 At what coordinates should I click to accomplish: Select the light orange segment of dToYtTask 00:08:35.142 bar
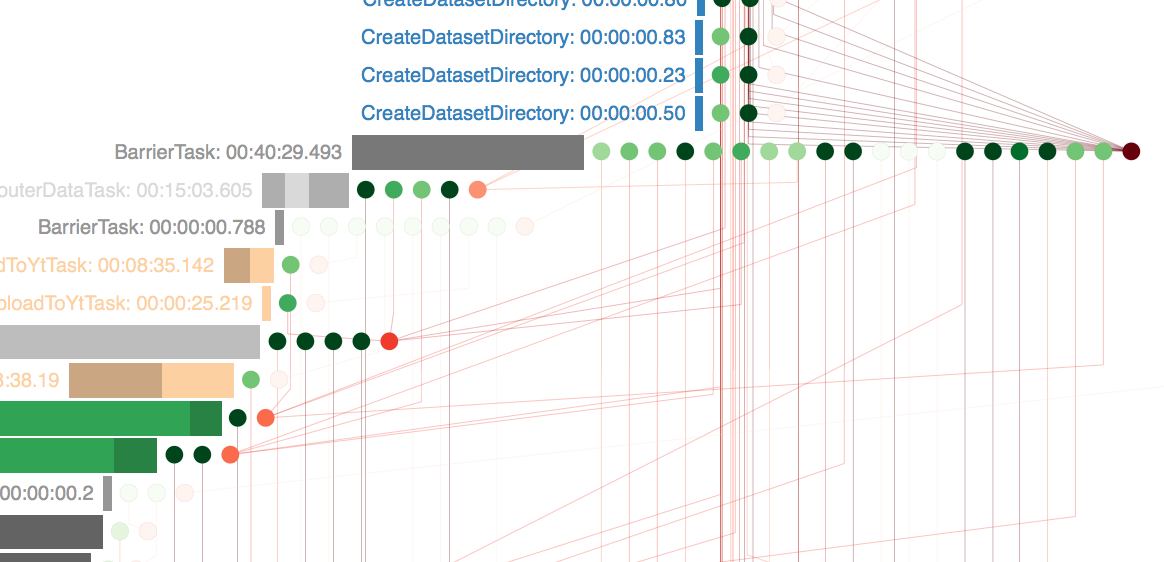[x=262, y=266]
